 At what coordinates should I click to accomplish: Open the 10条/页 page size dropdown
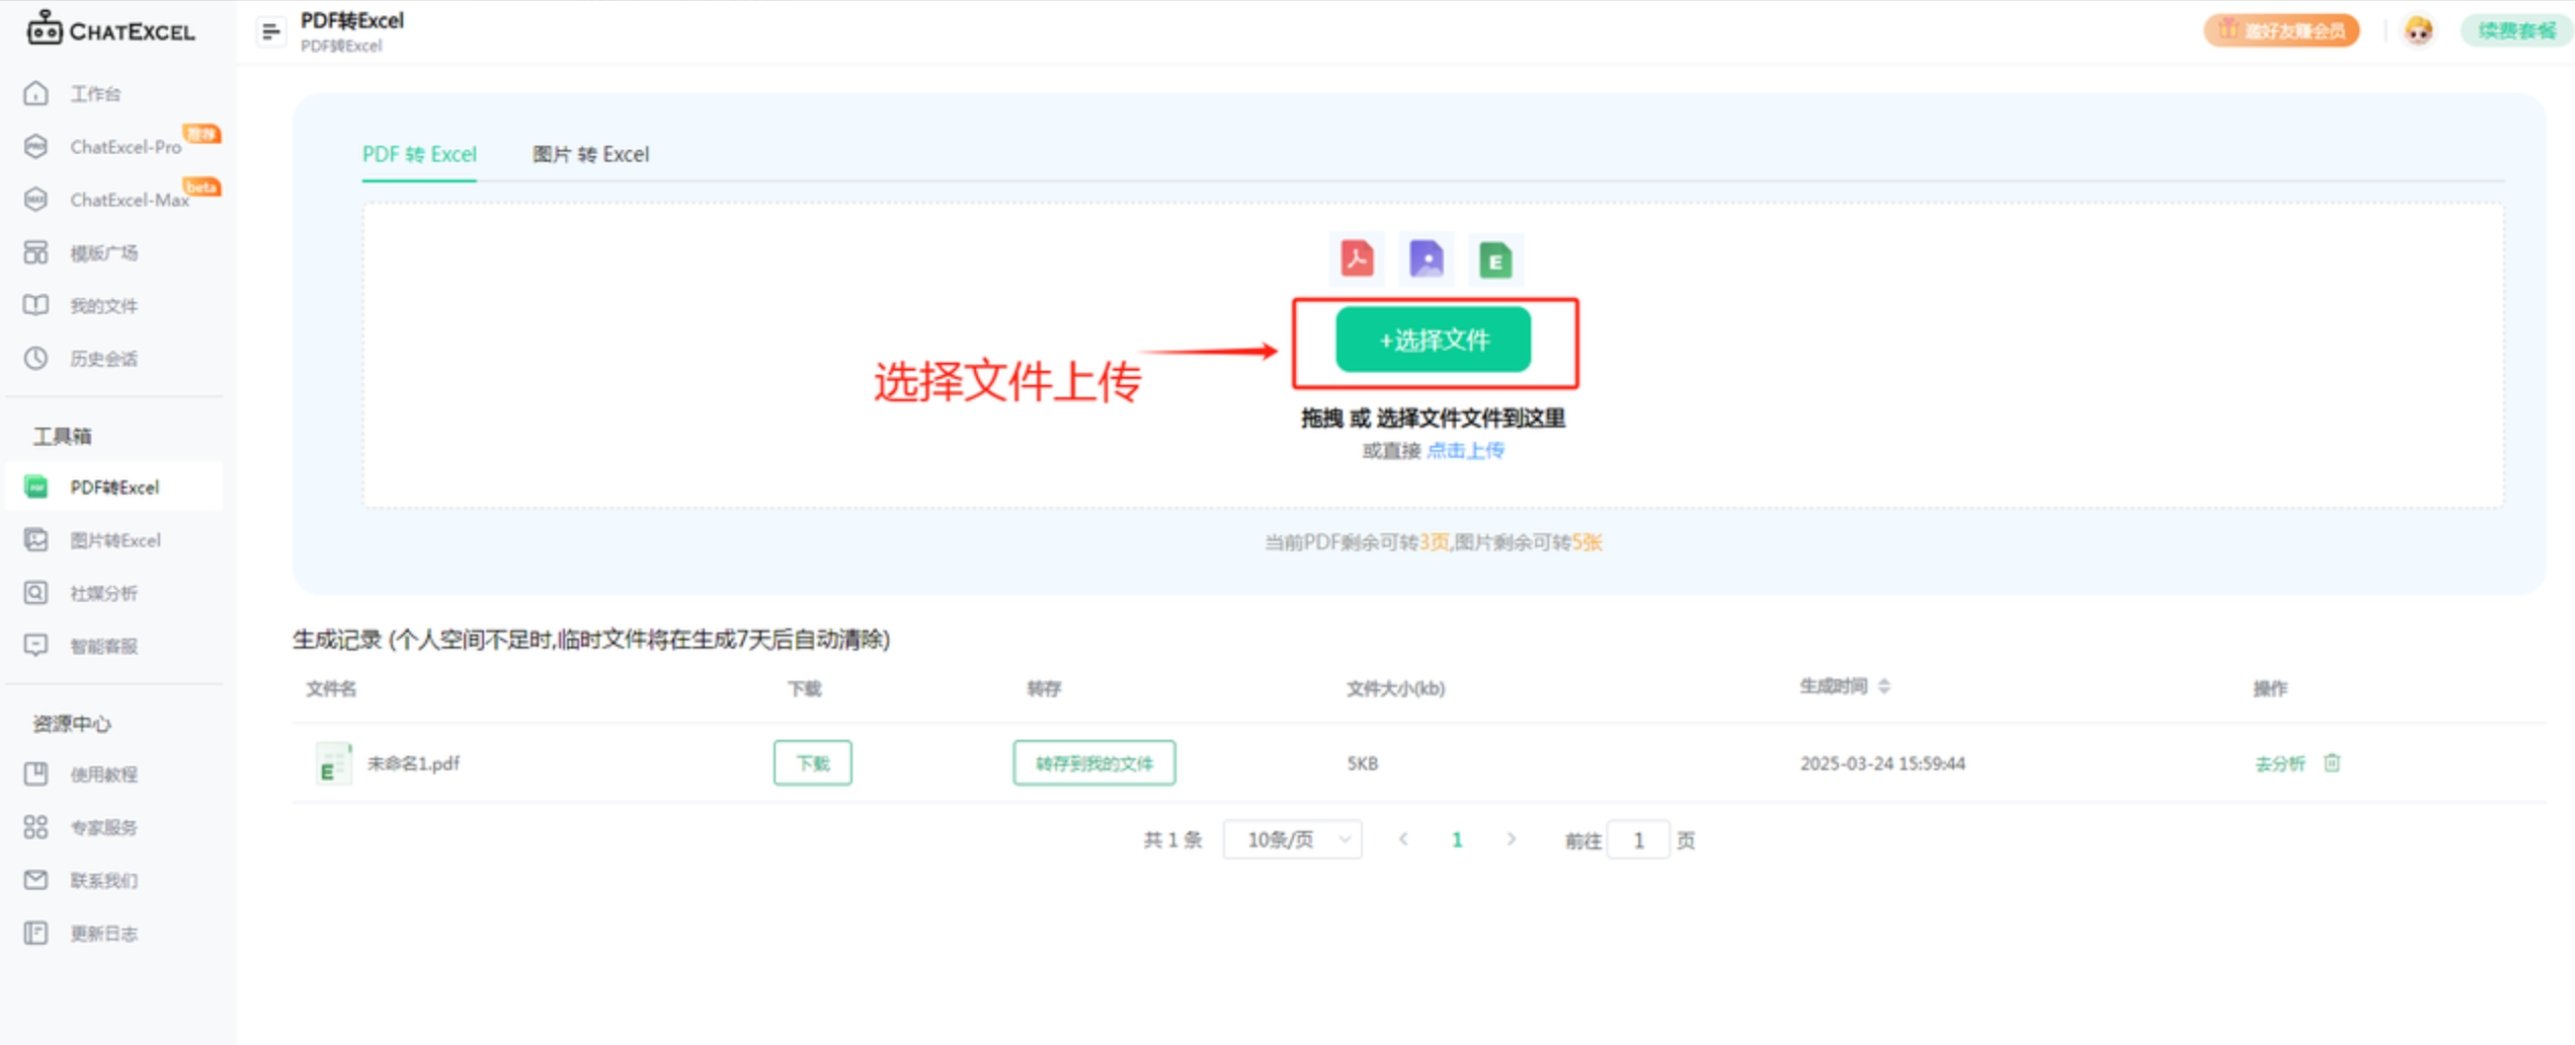[x=1292, y=839]
